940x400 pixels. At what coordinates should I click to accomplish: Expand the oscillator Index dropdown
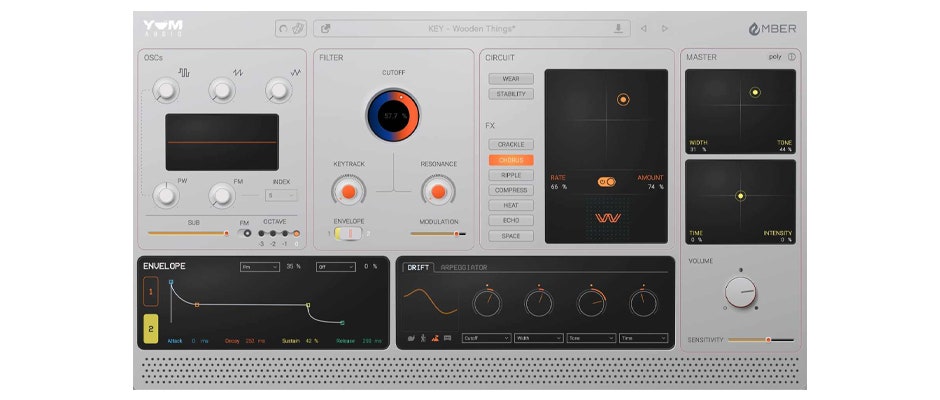click(281, 196)
